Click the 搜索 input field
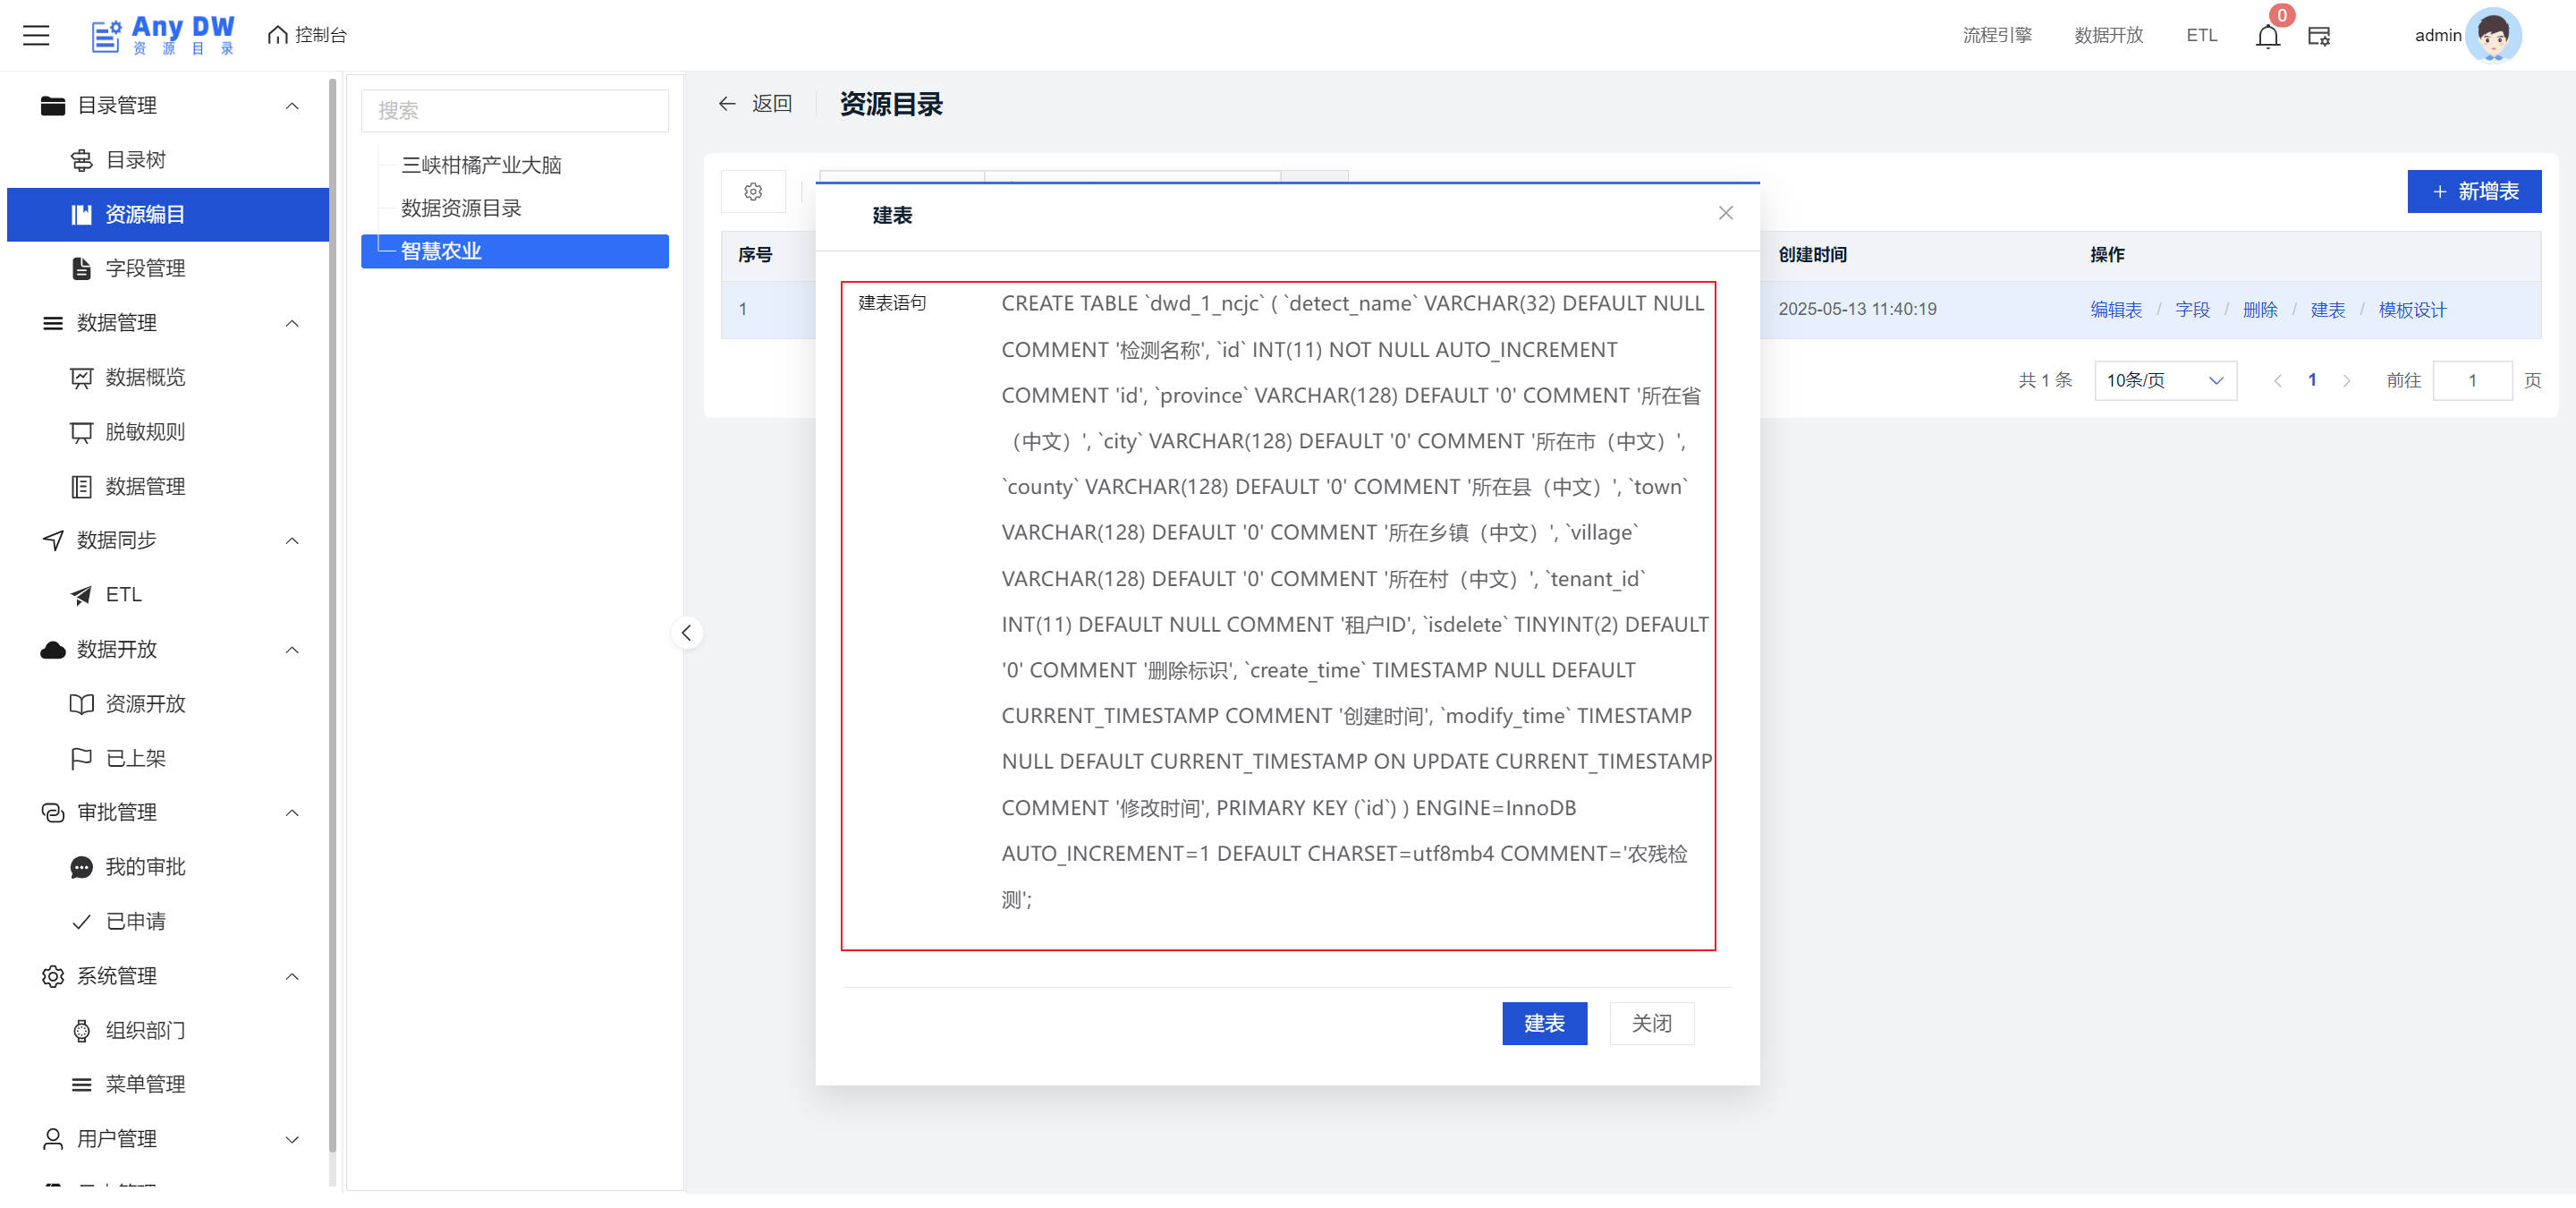This screenshot has height=1208, width=2576. click(514, 111)
